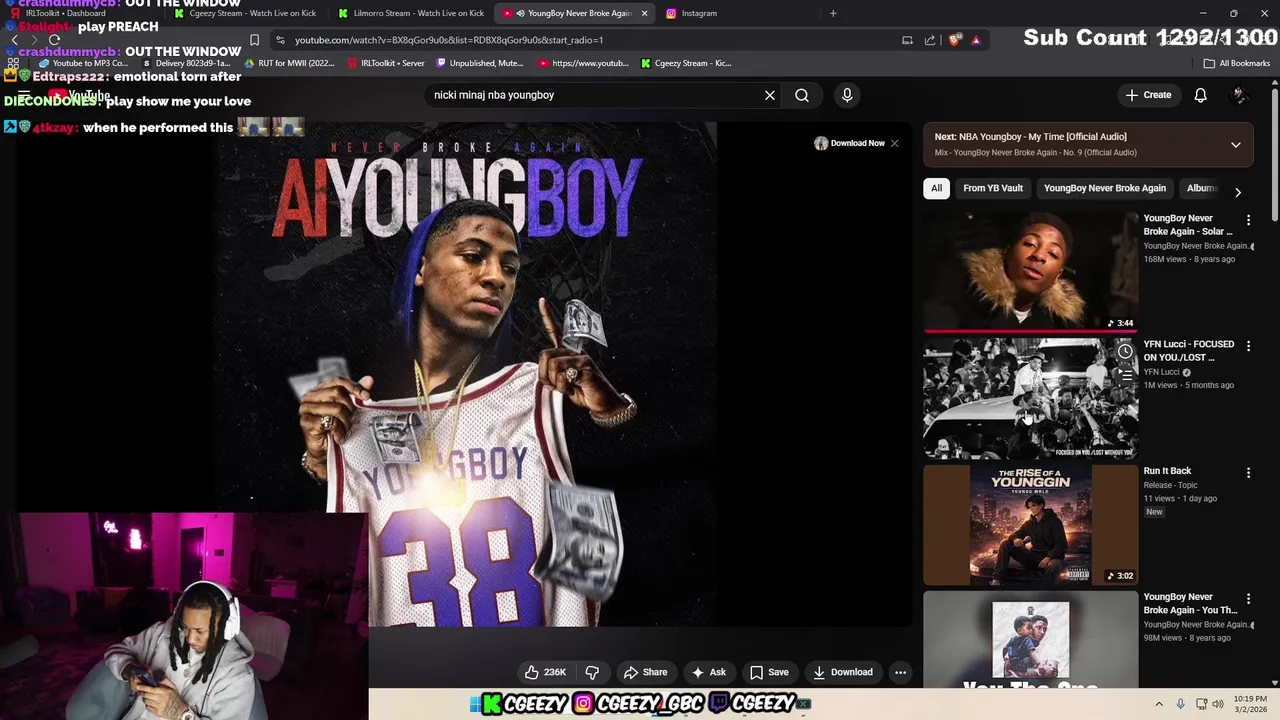Image resolution: width=1280 pixels, height=720 pixels.
Task: Click the share page icon in address bar
Action: coord(930,40)
